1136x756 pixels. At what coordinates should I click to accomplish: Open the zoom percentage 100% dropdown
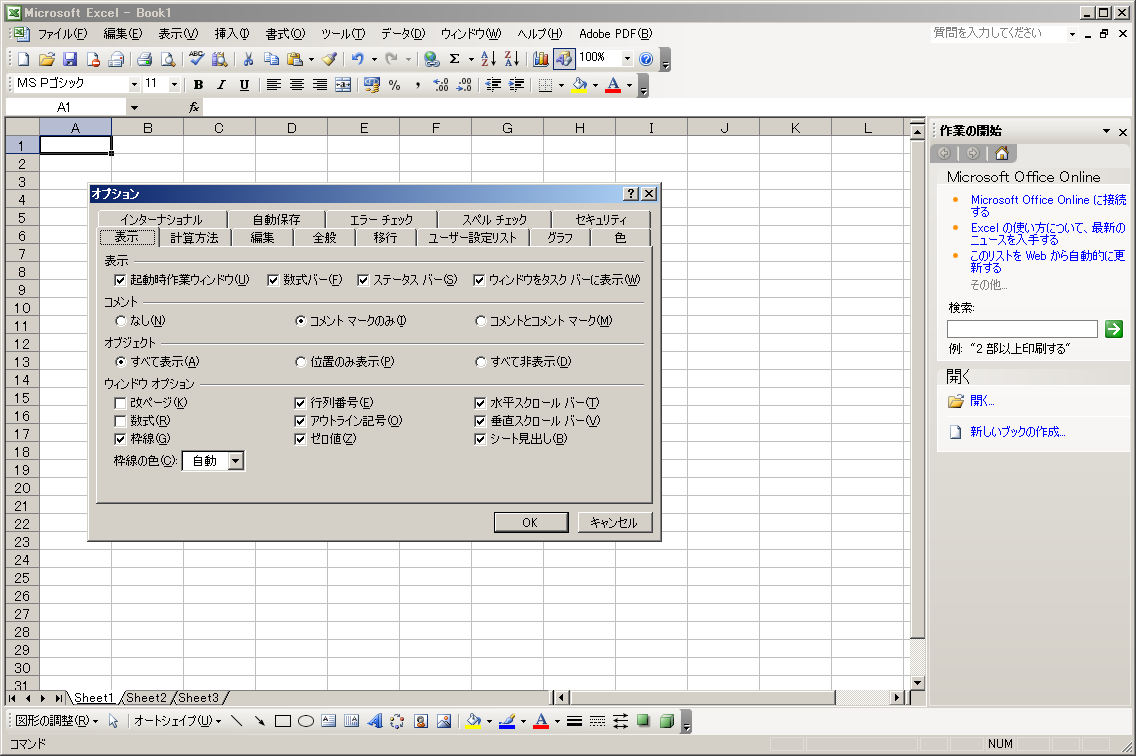pos(627,59)
